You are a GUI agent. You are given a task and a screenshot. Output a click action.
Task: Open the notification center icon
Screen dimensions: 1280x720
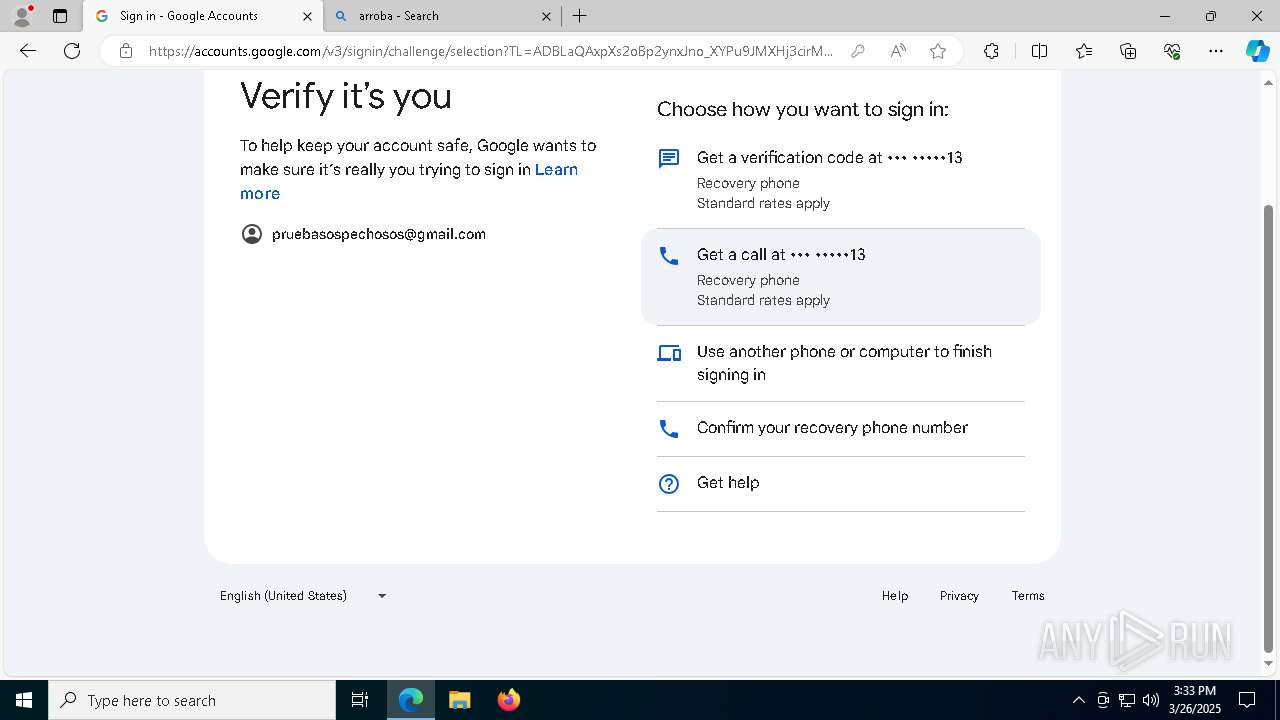(x=1247, y=700)
